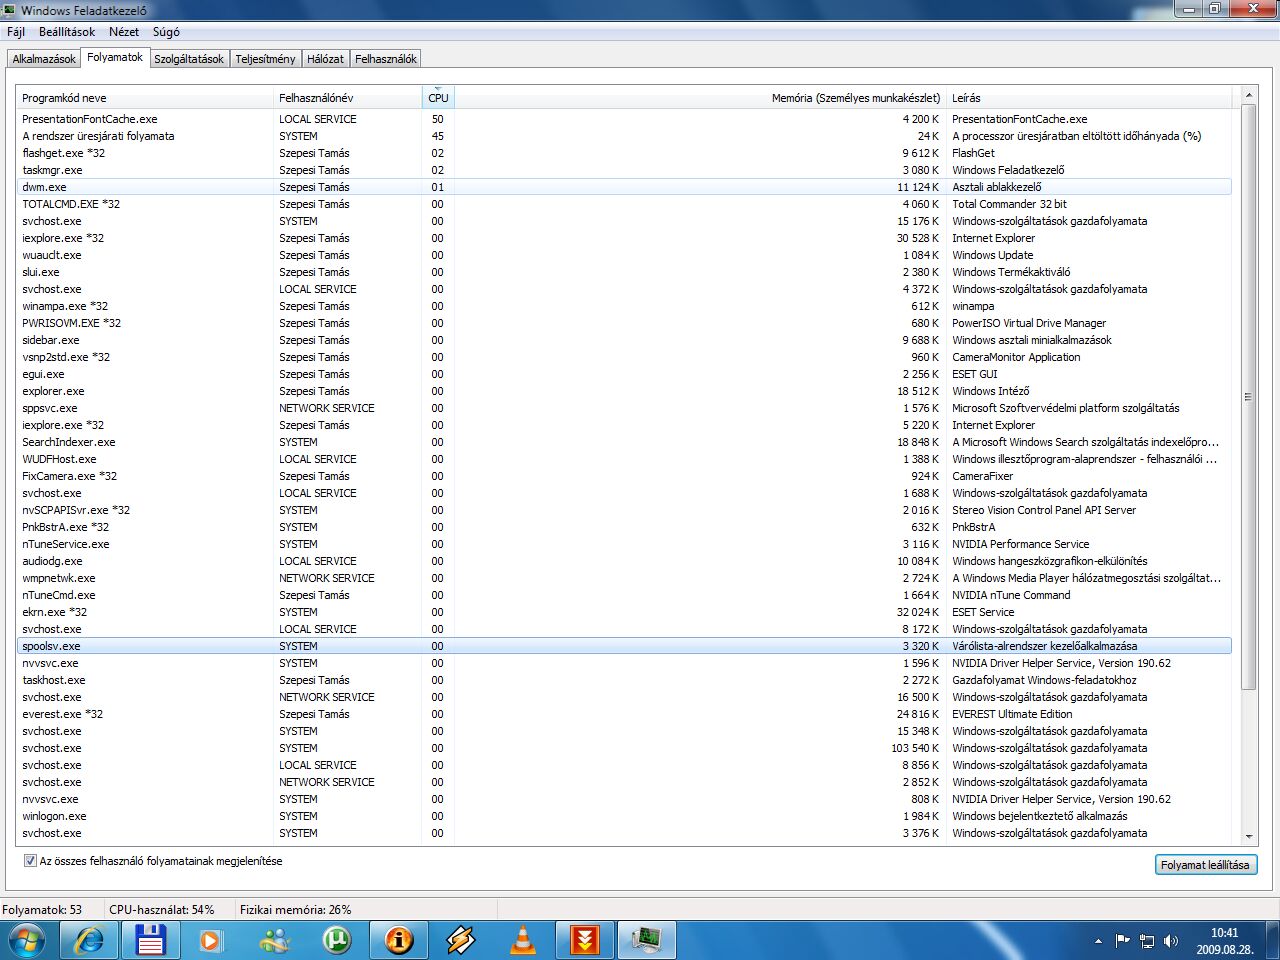Sort by CPU column header
The height and width of the screenshot is (960, 1280).
pyautogui.click(x=438, y=98)
